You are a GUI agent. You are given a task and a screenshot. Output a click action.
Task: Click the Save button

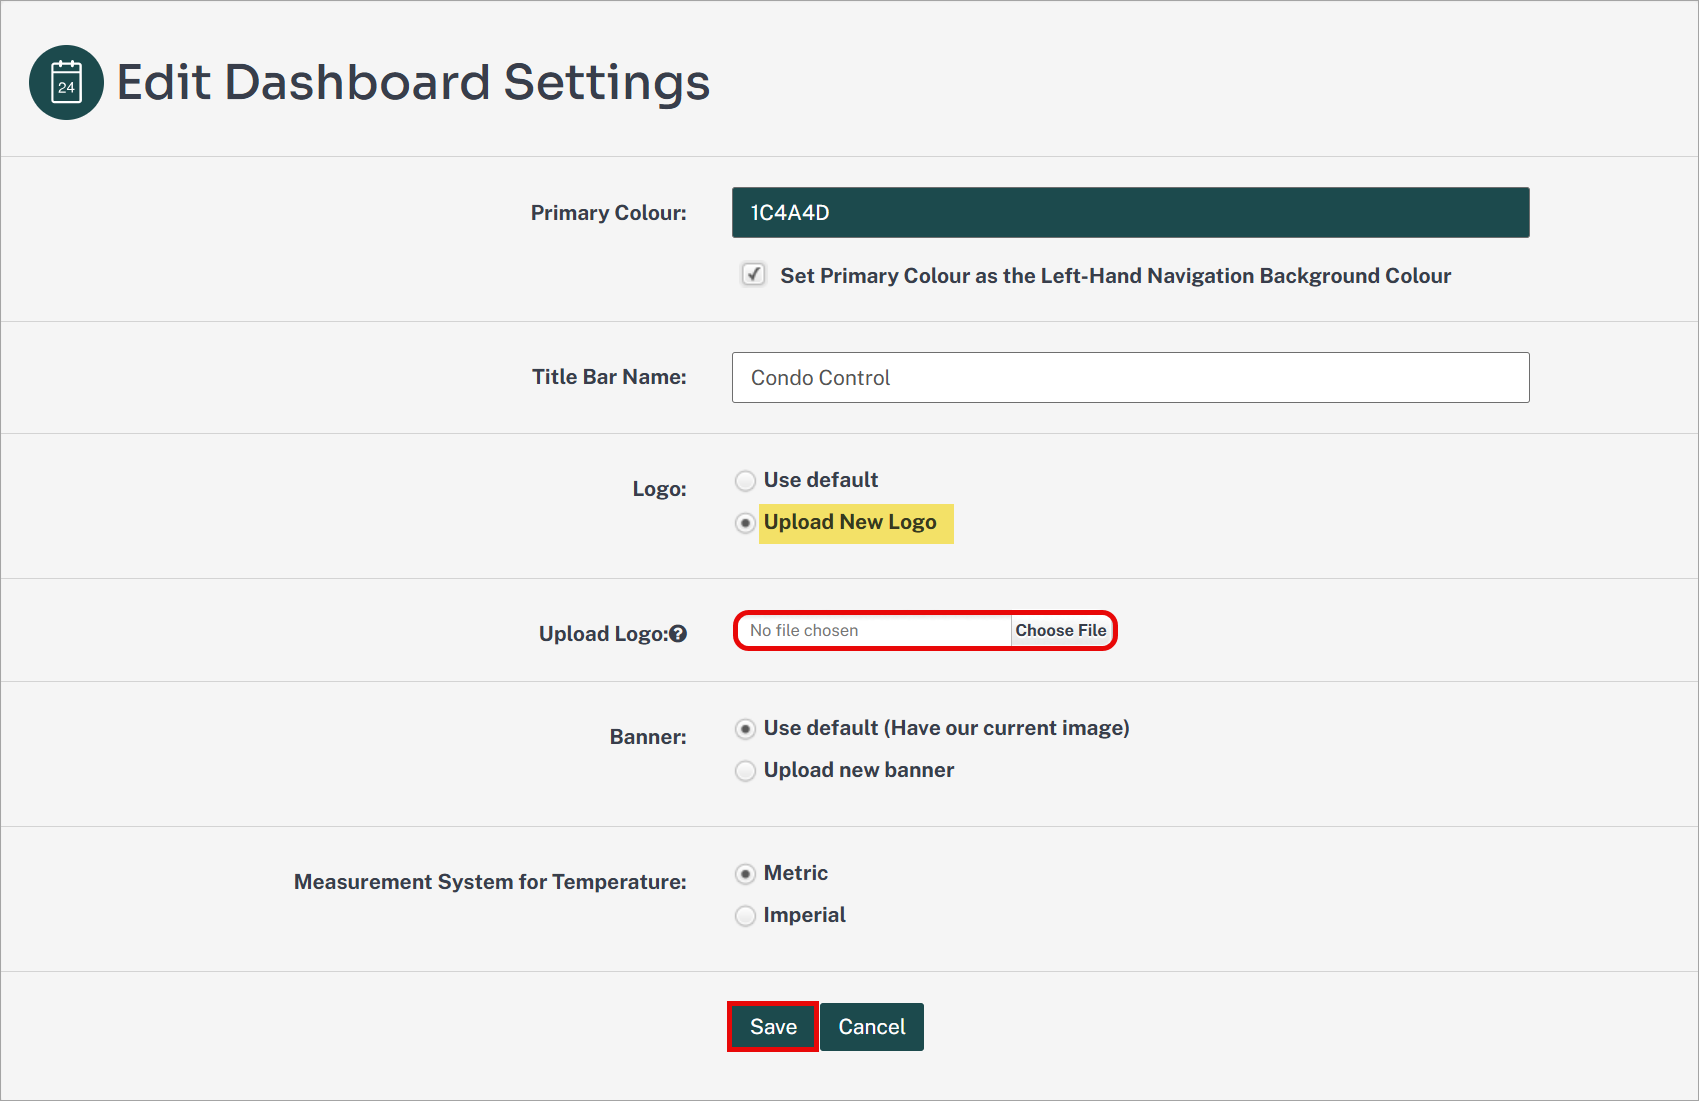773,1027
